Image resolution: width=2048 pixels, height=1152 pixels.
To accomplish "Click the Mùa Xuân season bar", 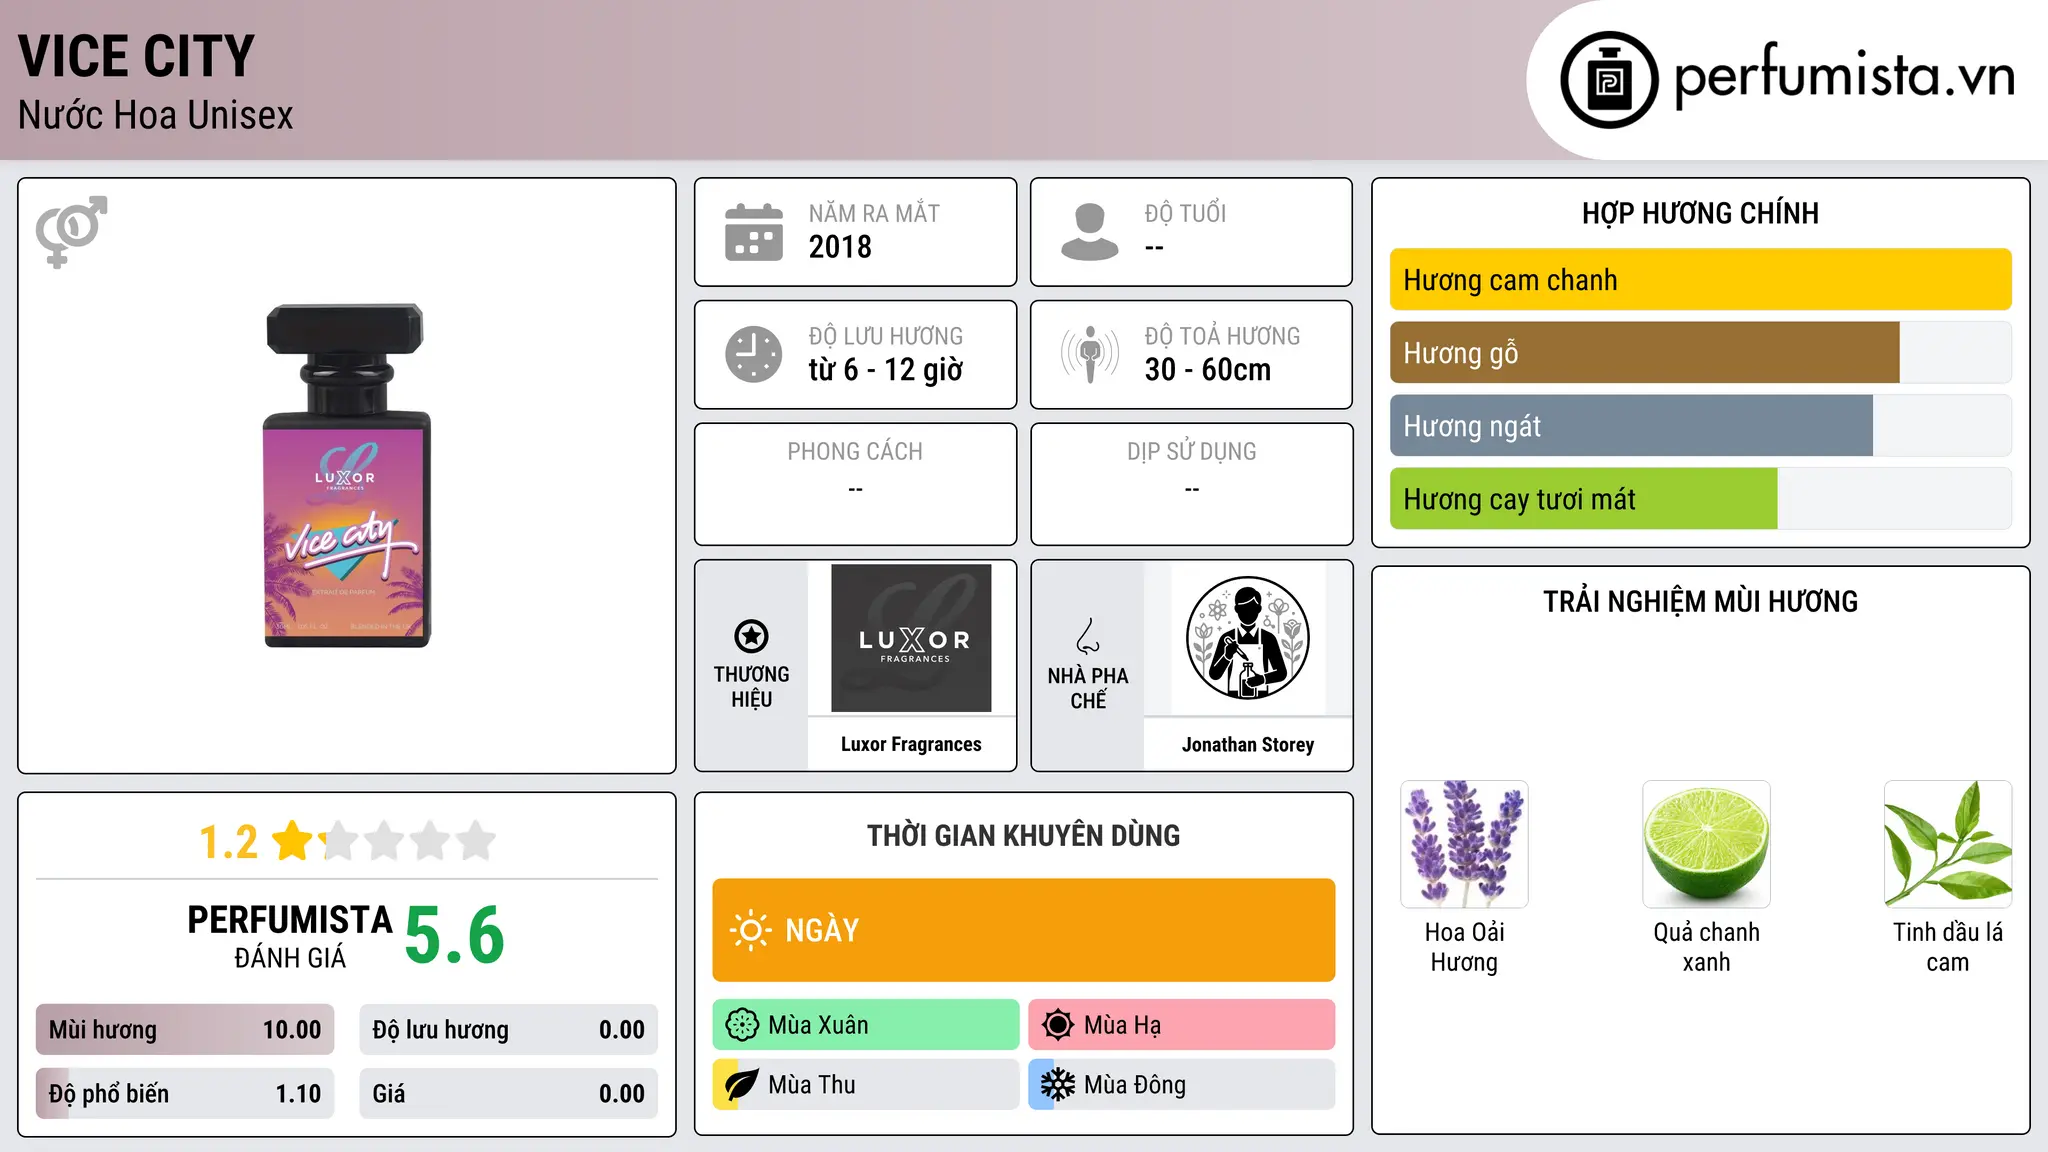I will tap(866, 1025).
